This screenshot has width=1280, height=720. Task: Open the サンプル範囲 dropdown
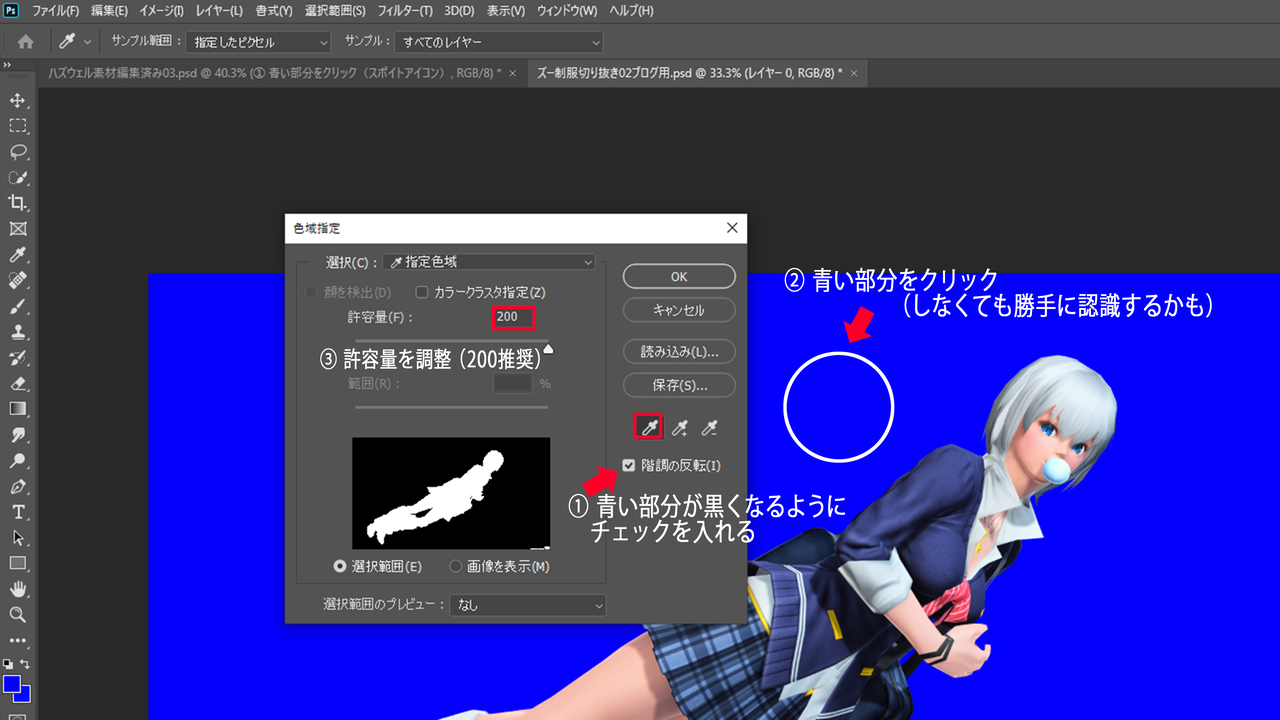(258, 42)
